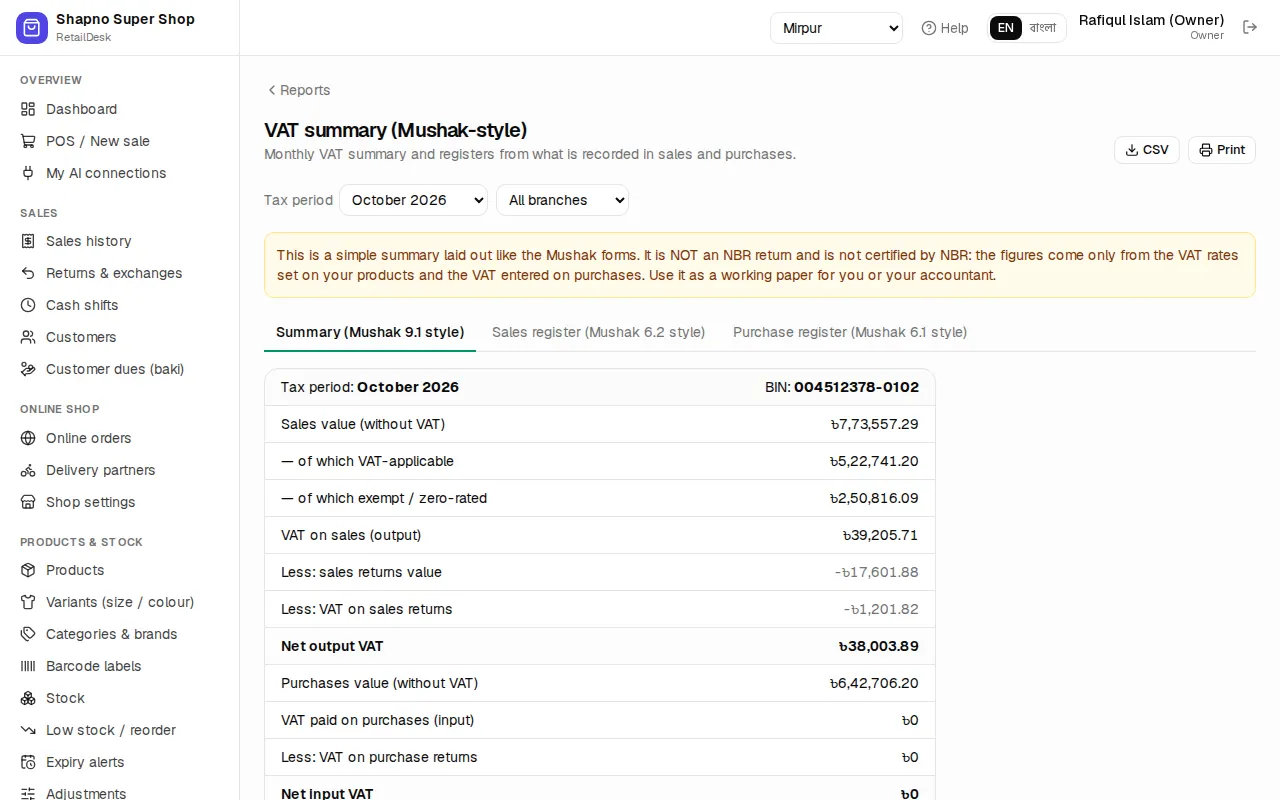
Task: Click the POS / New sale cart icon
Action: 28,141
